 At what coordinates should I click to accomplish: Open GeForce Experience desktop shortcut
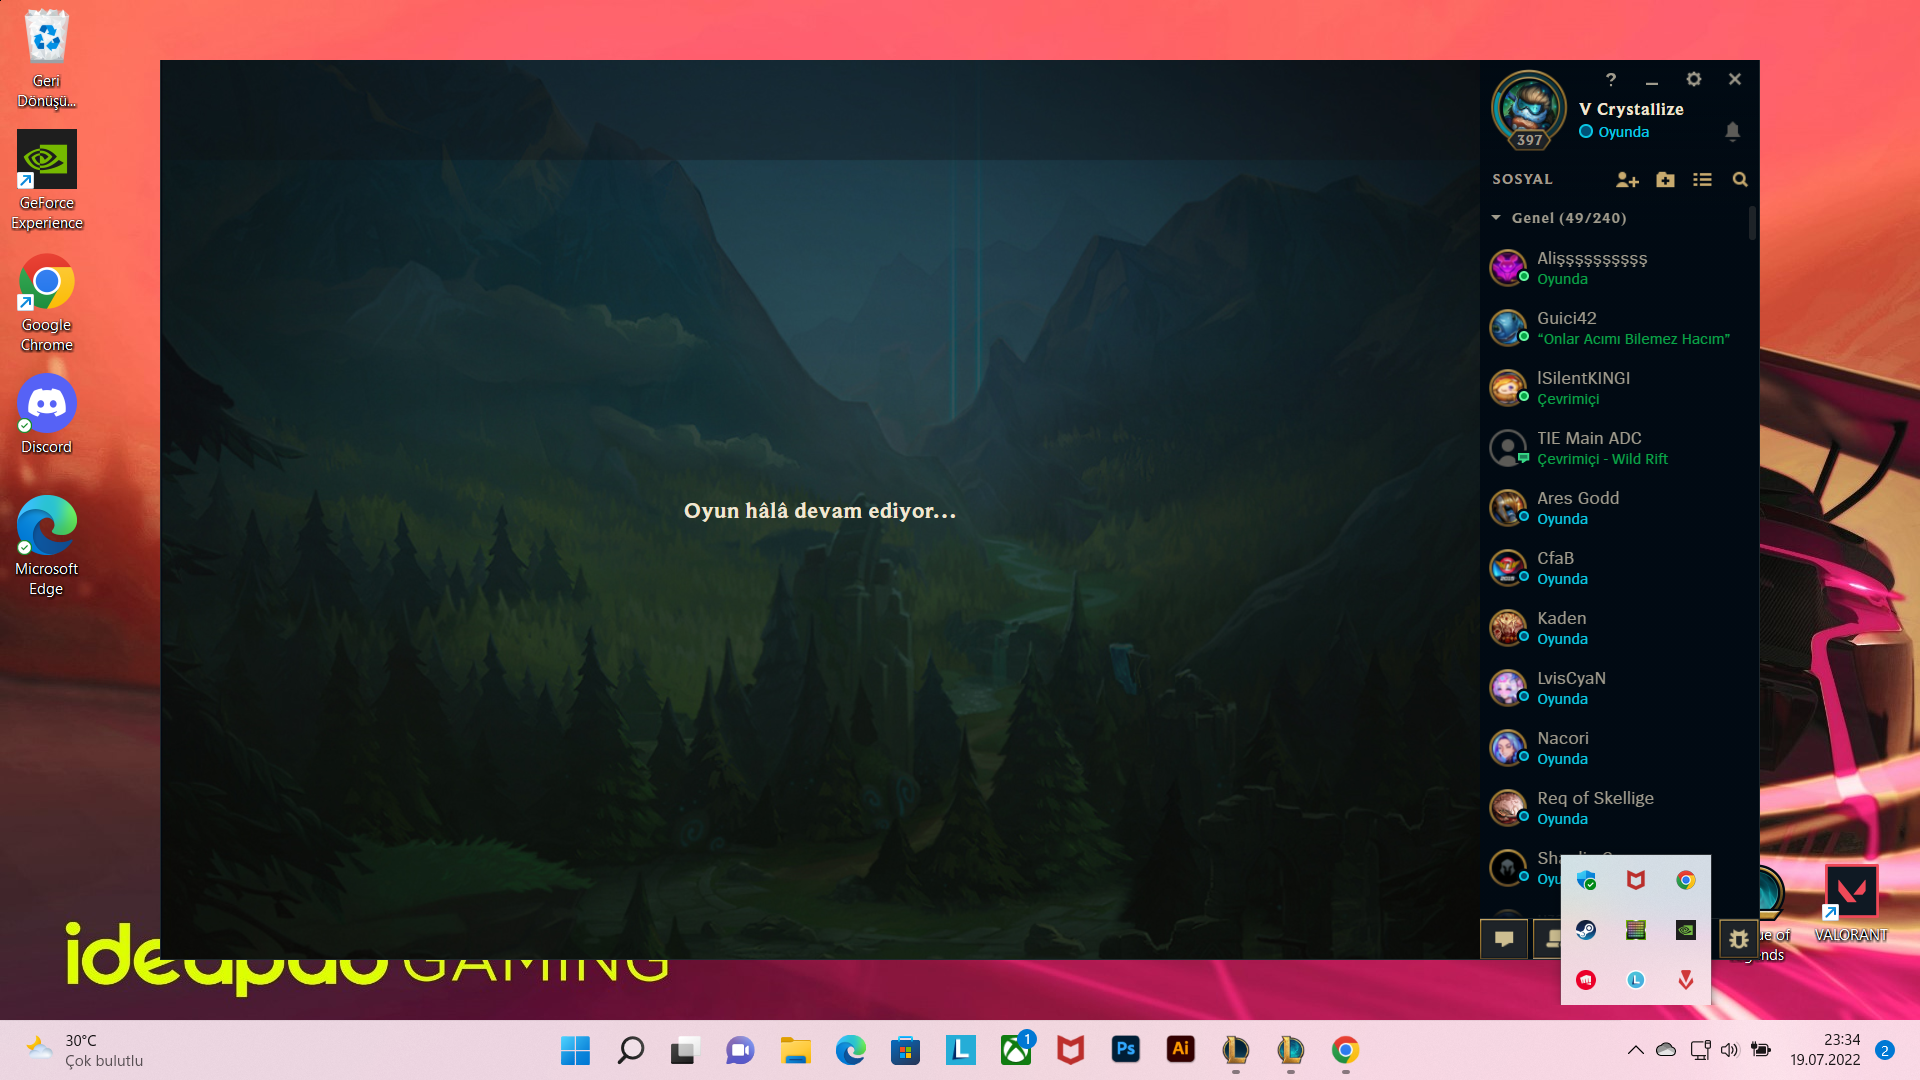click(x=46, y=180)
